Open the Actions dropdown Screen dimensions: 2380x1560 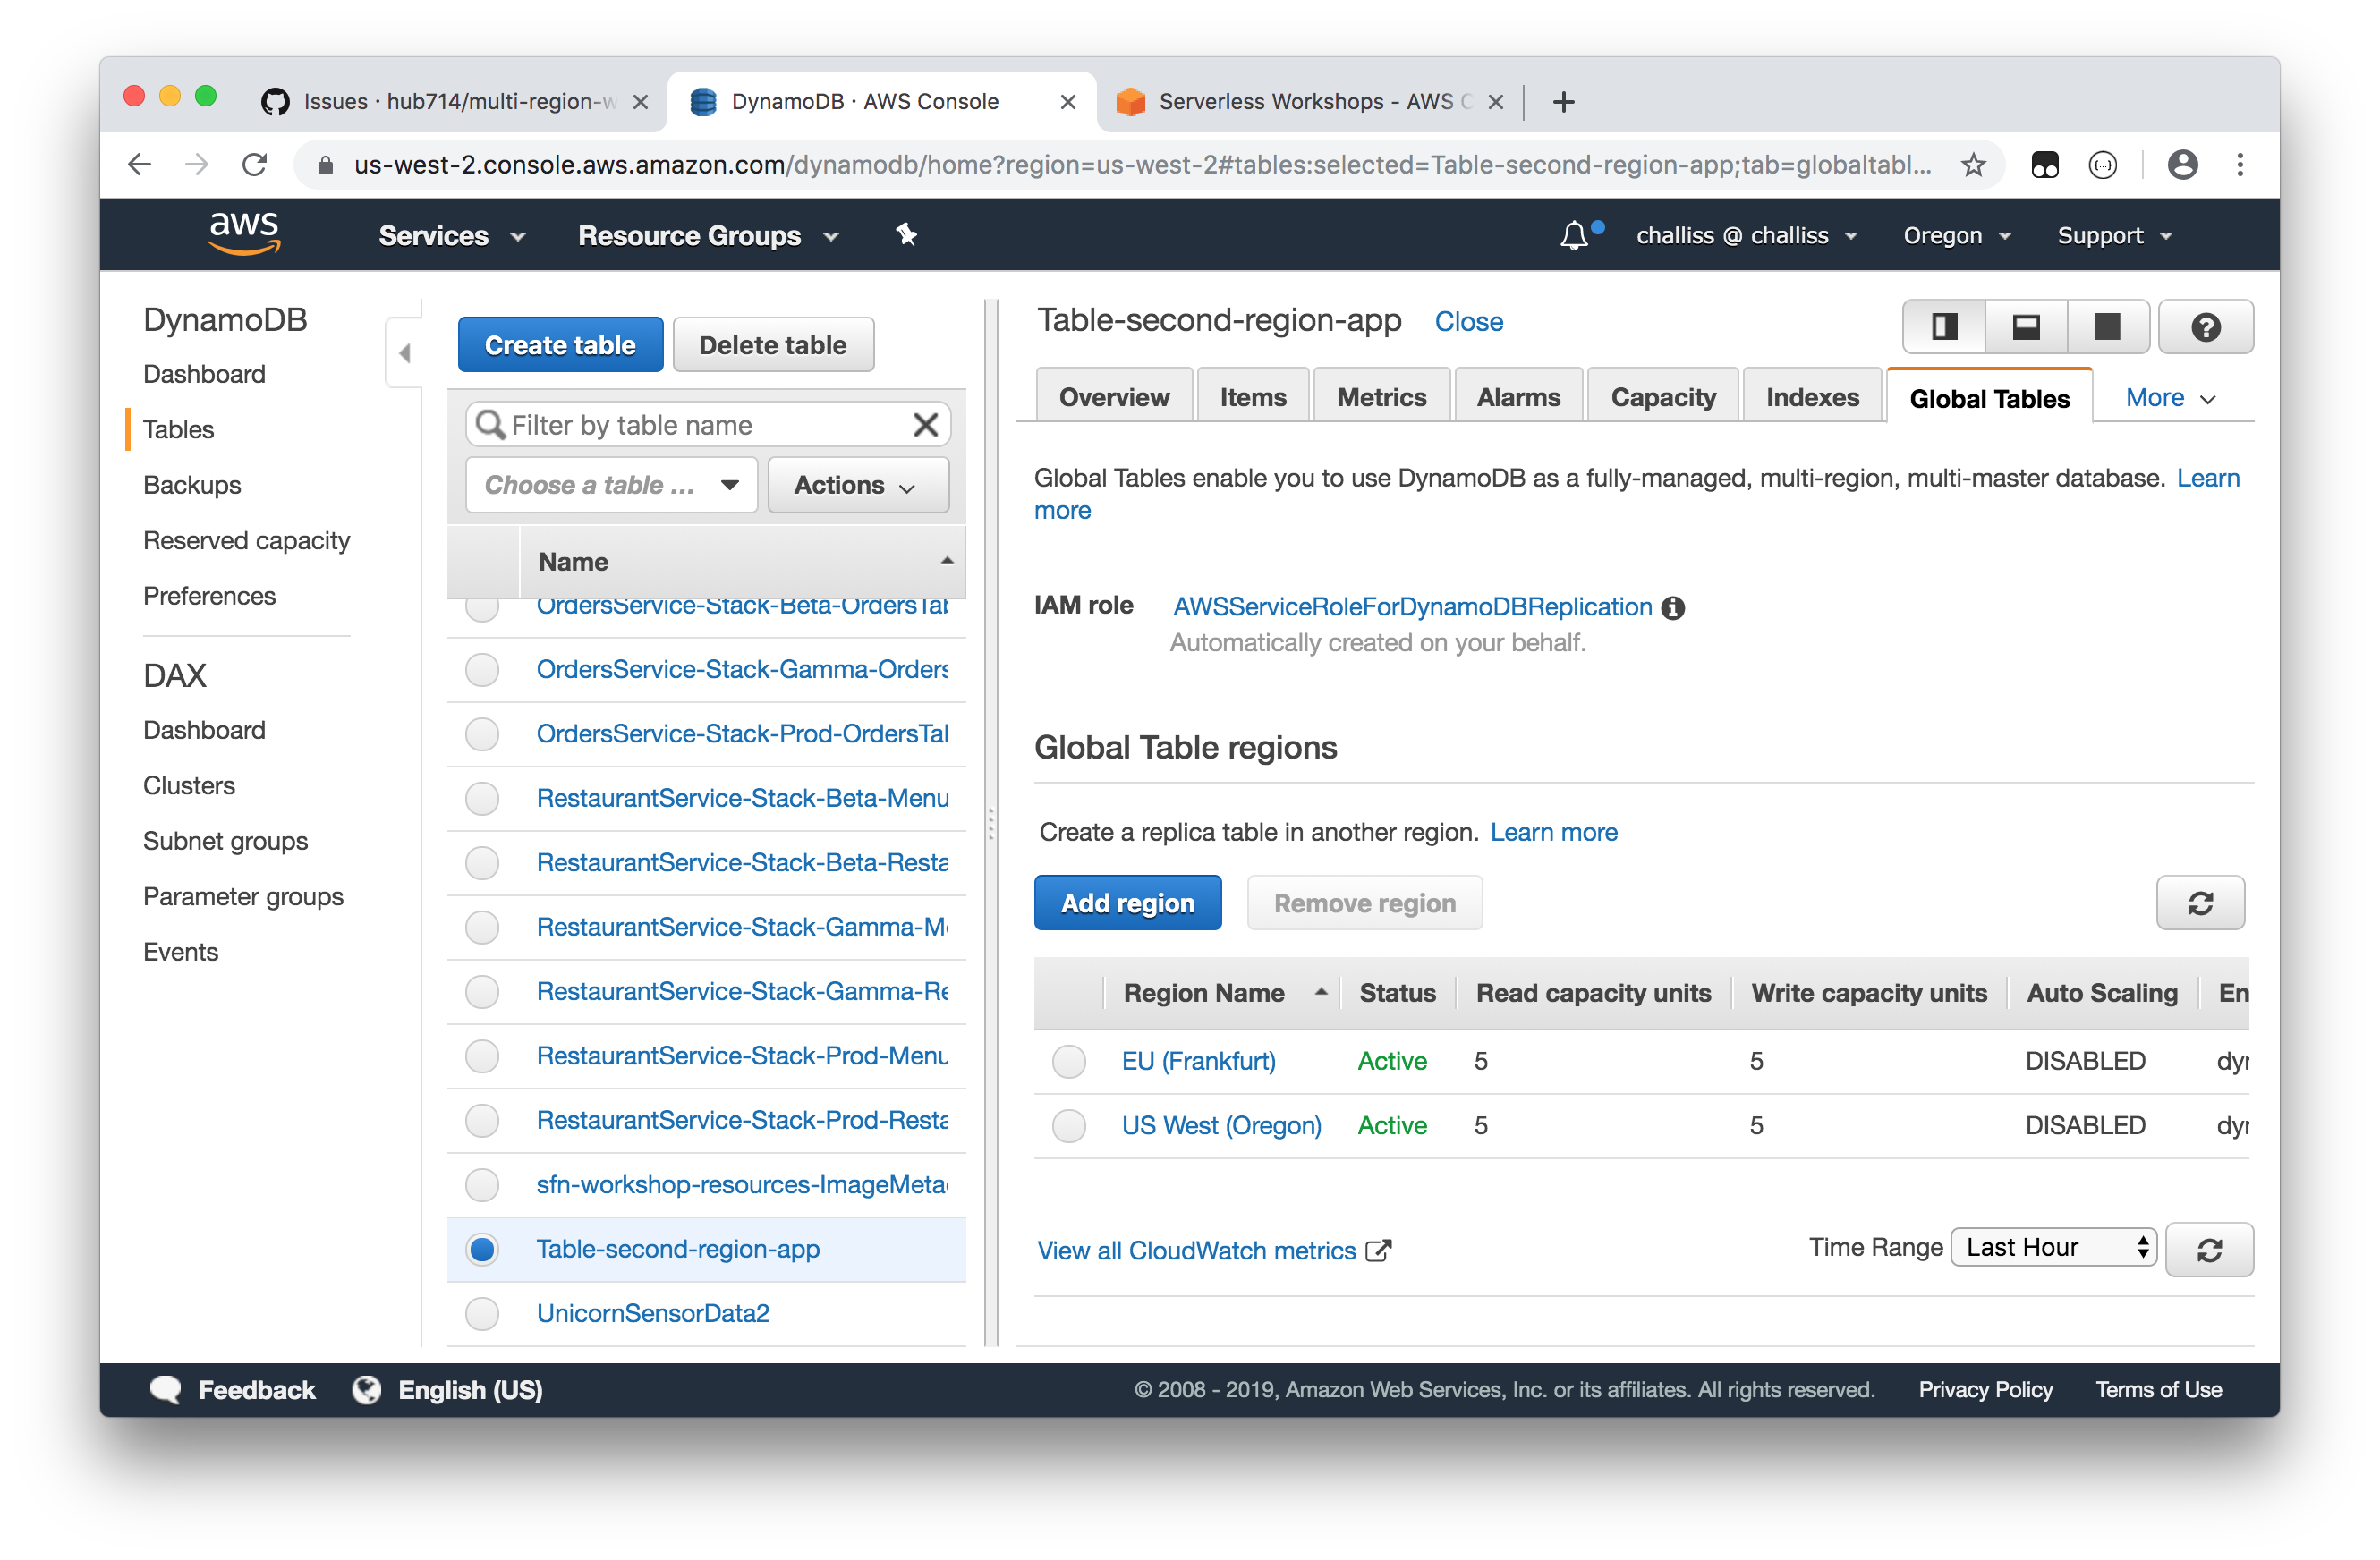(858, 485)
